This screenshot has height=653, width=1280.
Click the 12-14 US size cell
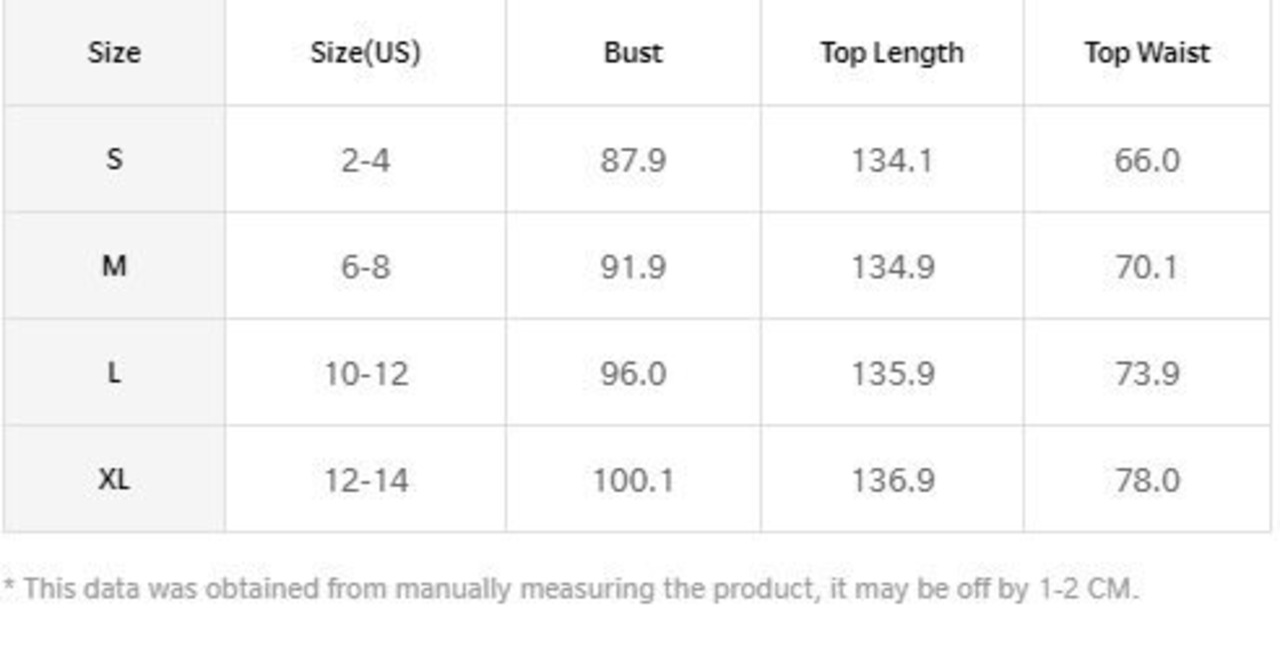tap(366, 481)
